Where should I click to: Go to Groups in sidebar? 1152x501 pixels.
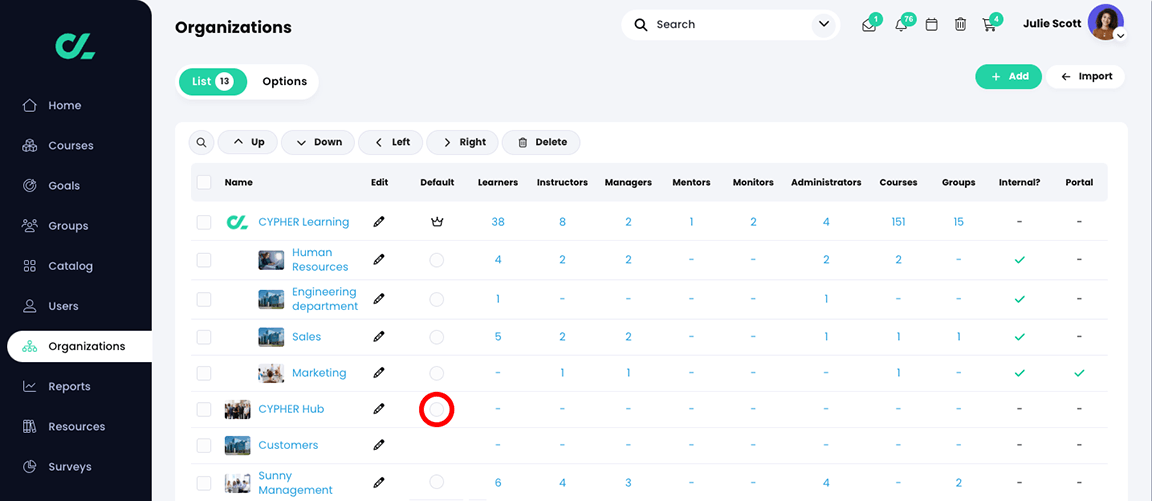(x=68, y=226)
